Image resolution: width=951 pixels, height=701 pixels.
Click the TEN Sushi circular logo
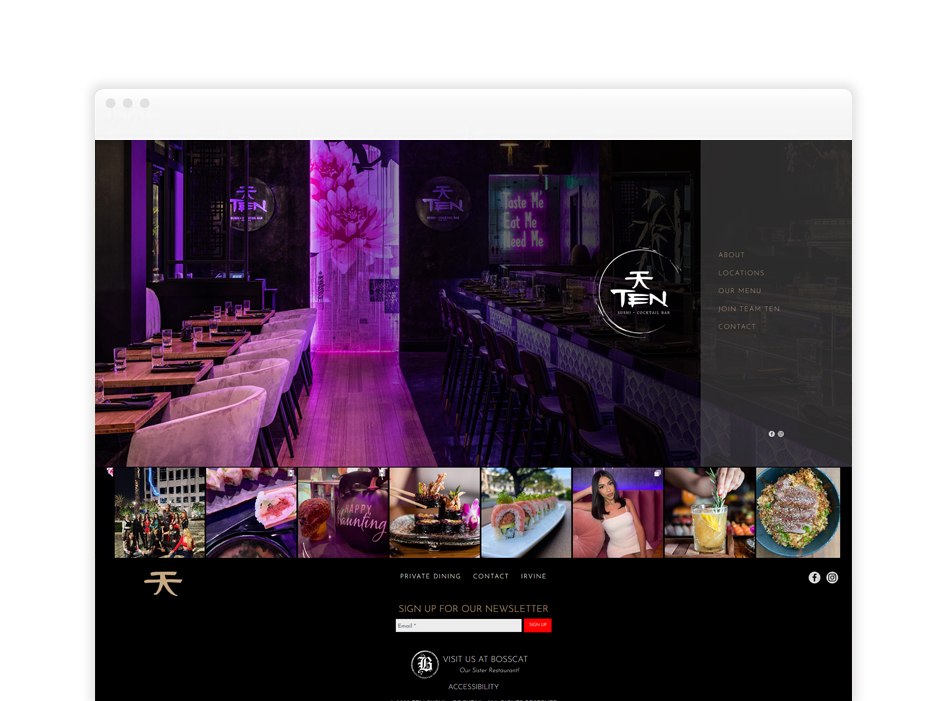[639, 292]
